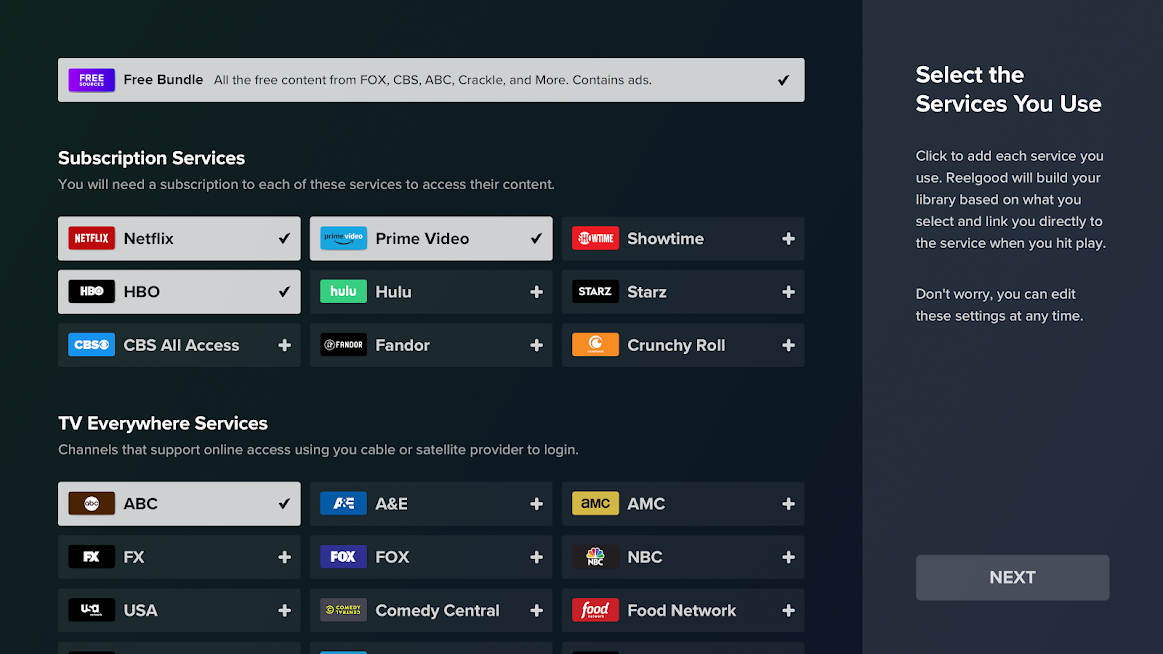Image resolution: width=1163 pixels, height=654 pixels.
Task: Click the AMC yellow logo icon
Action: [x=595, y=503]
